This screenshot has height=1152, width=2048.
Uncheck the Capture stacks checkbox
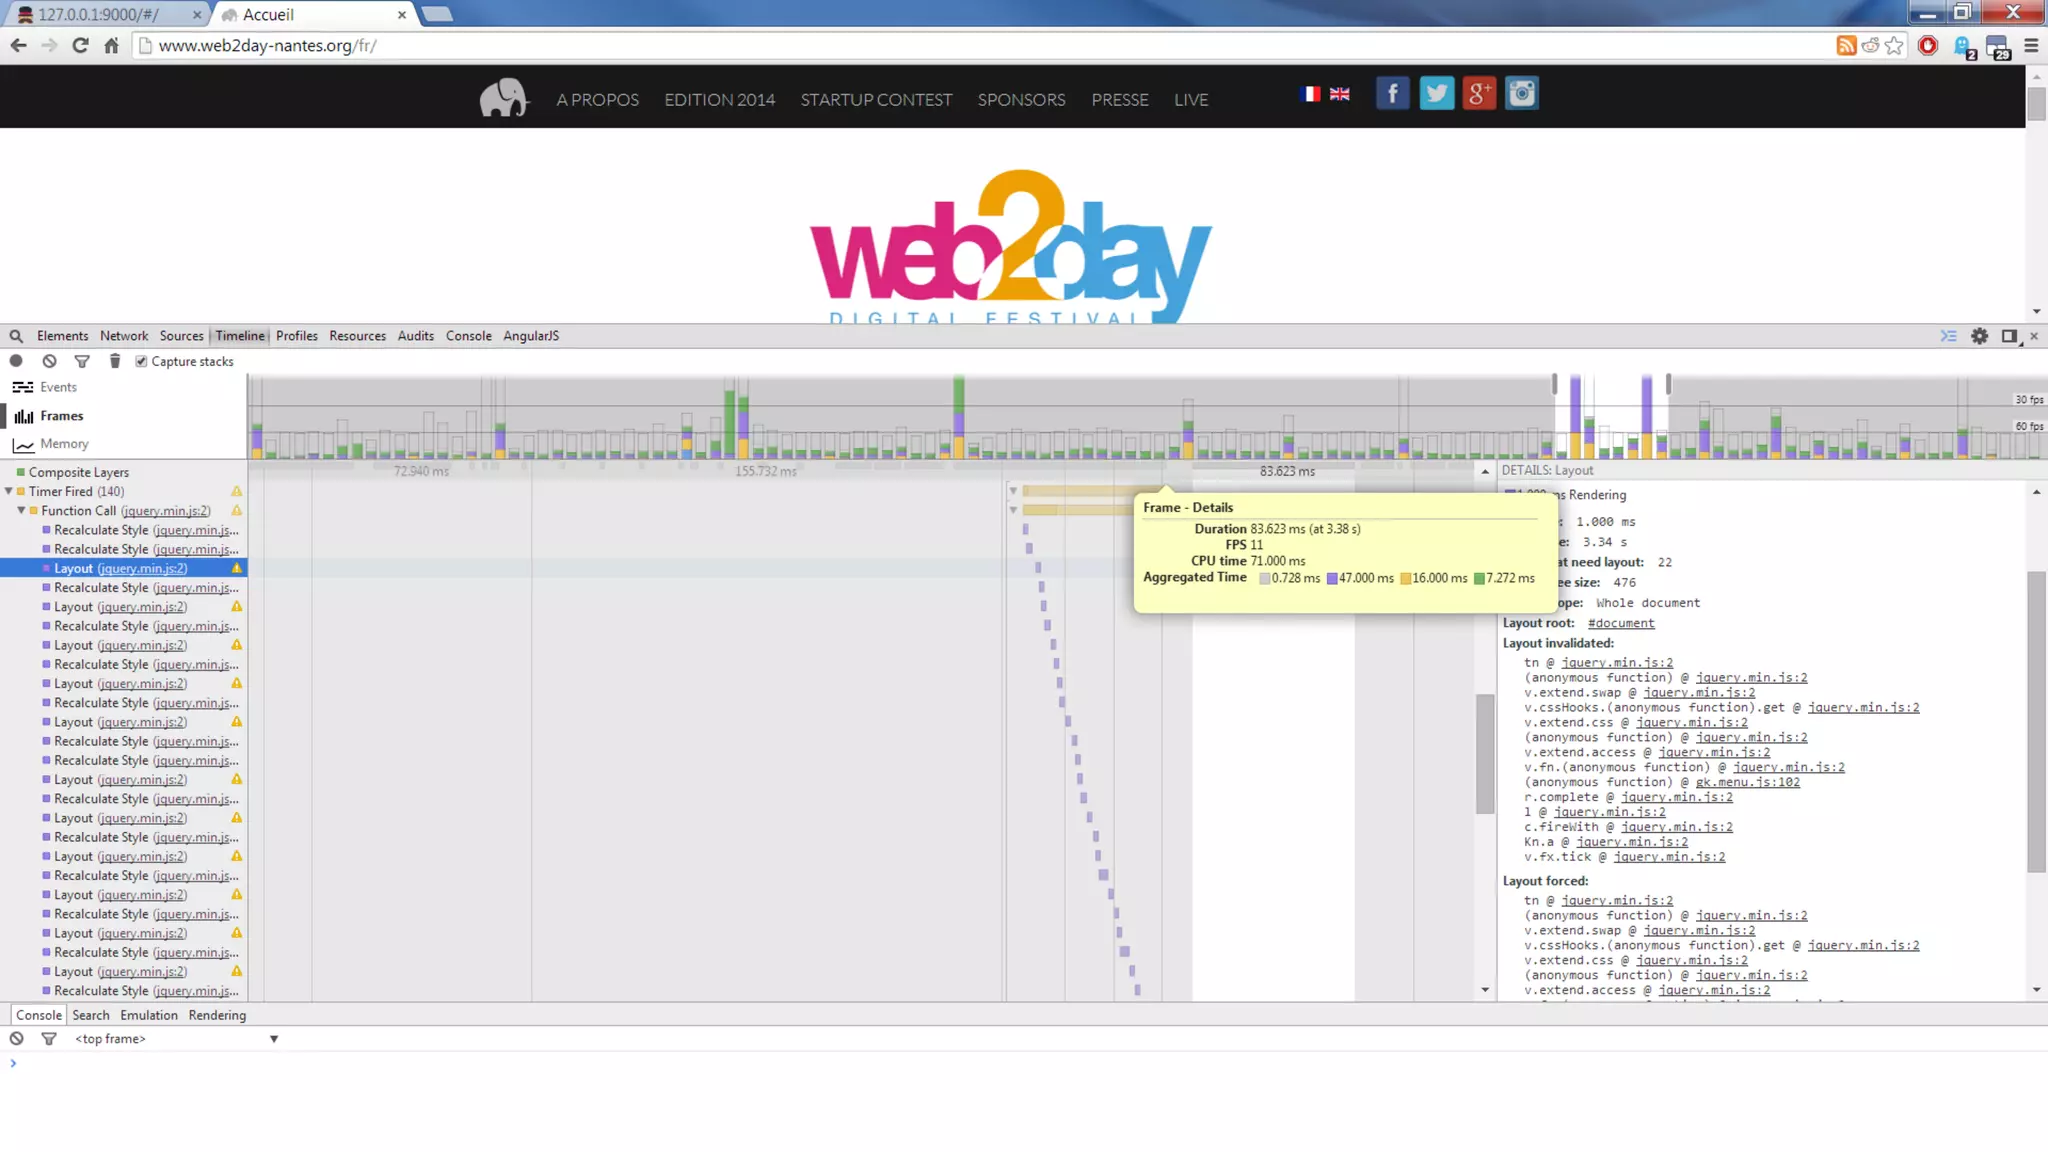pyautogui.click(x=141, y=362)
